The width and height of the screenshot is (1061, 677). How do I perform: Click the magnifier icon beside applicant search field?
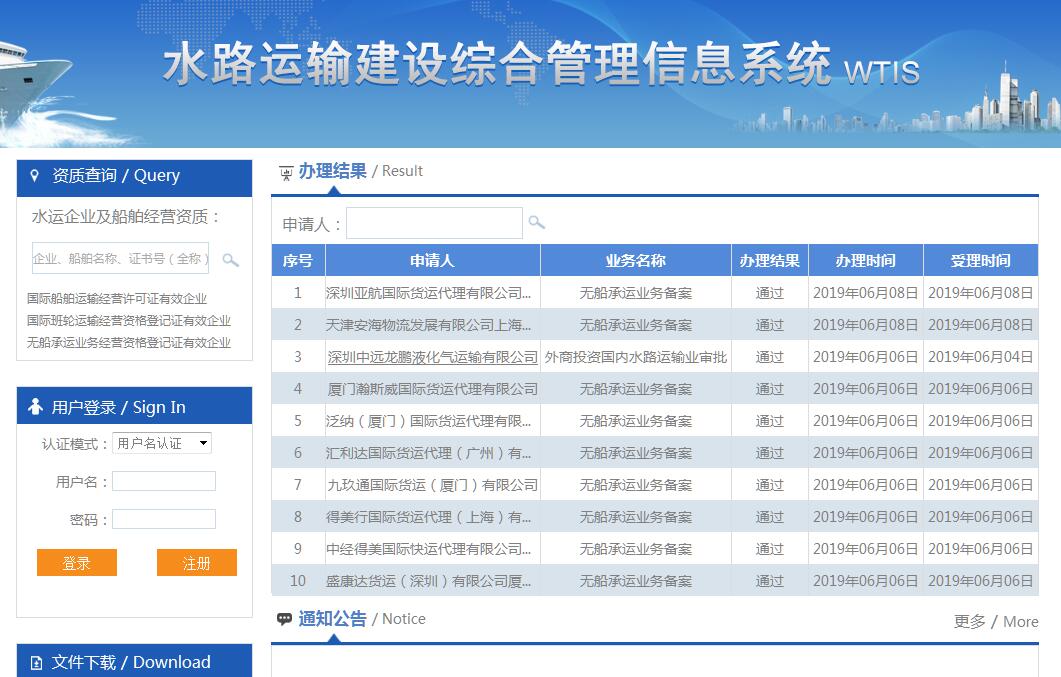tap(537, 222)
